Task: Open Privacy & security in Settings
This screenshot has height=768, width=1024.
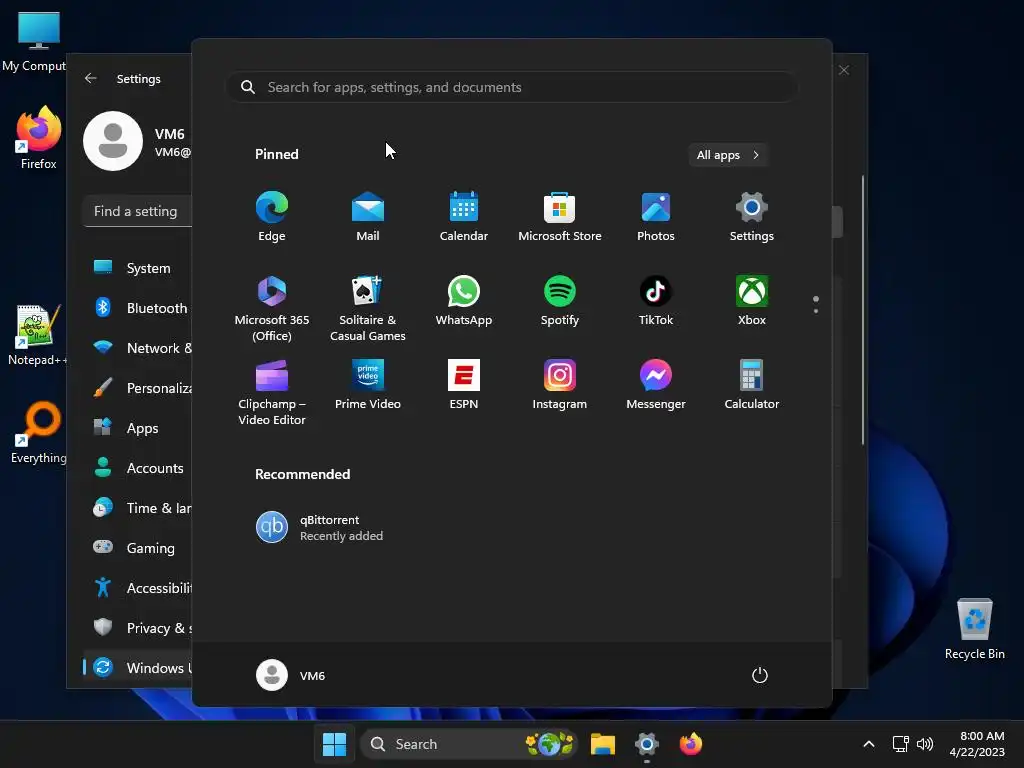Action: (x=138, y=628)
